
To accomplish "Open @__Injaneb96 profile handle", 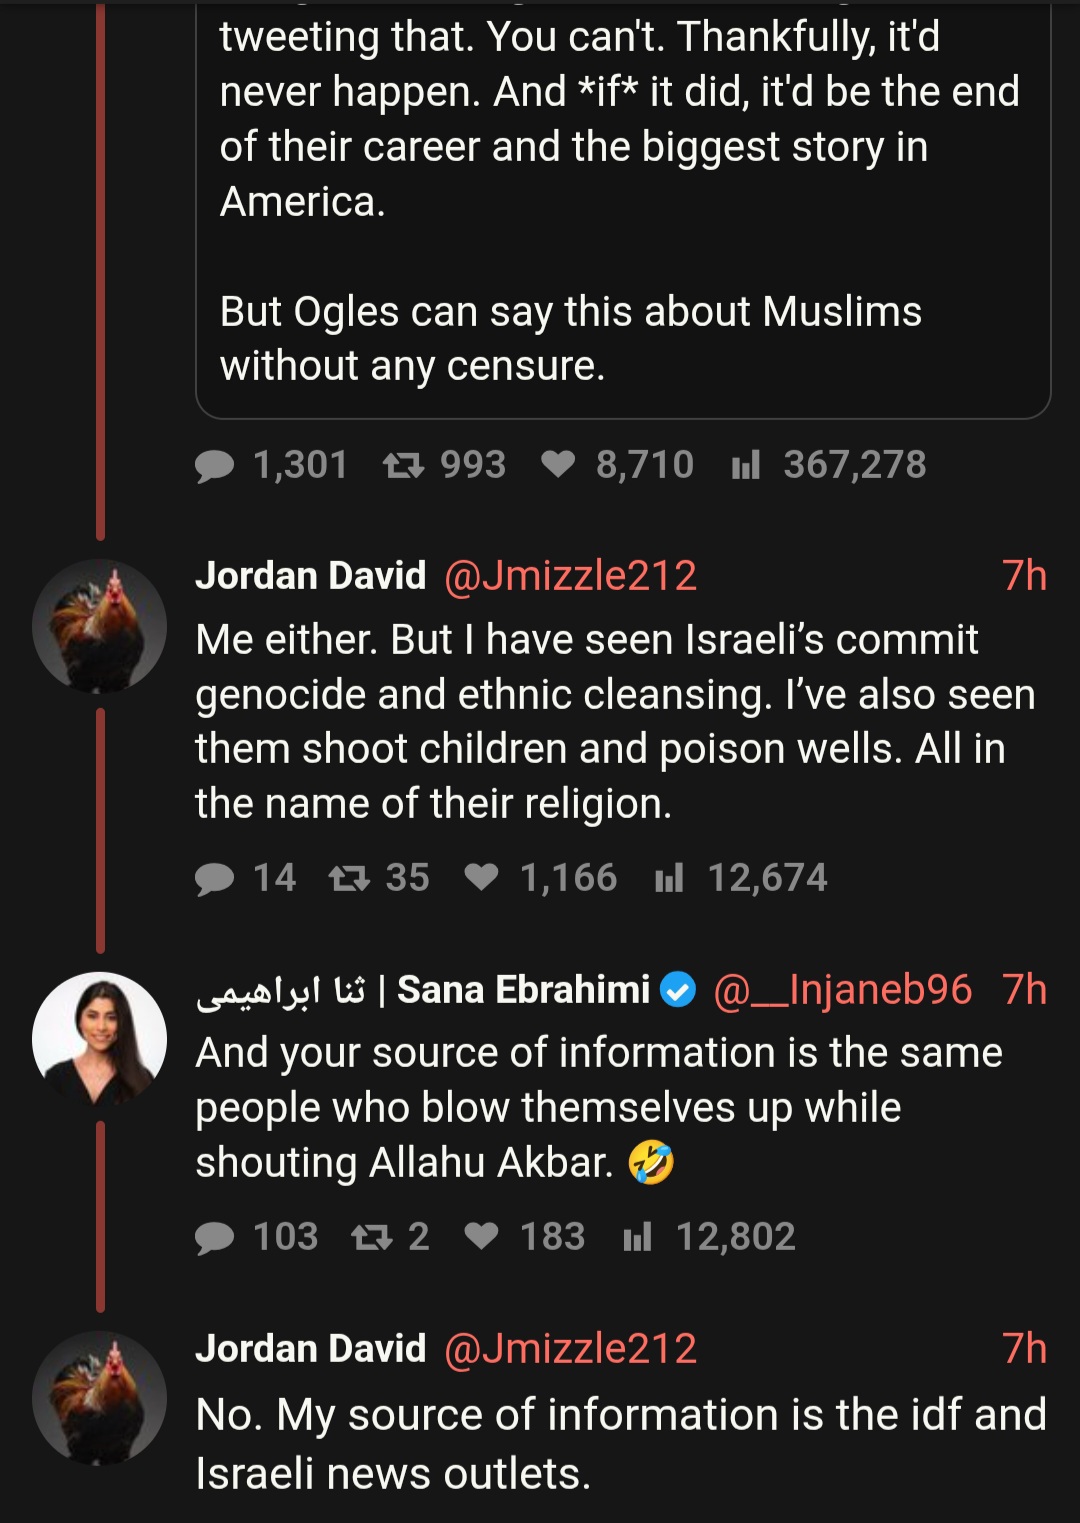I will tap(842, 990).
